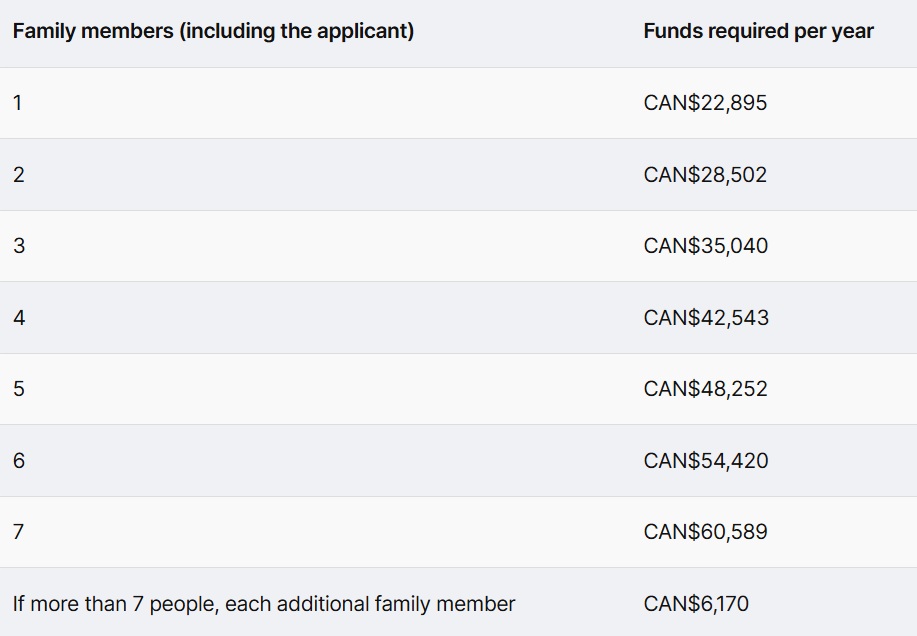Select family members cell showing 4

coord(19,318)
